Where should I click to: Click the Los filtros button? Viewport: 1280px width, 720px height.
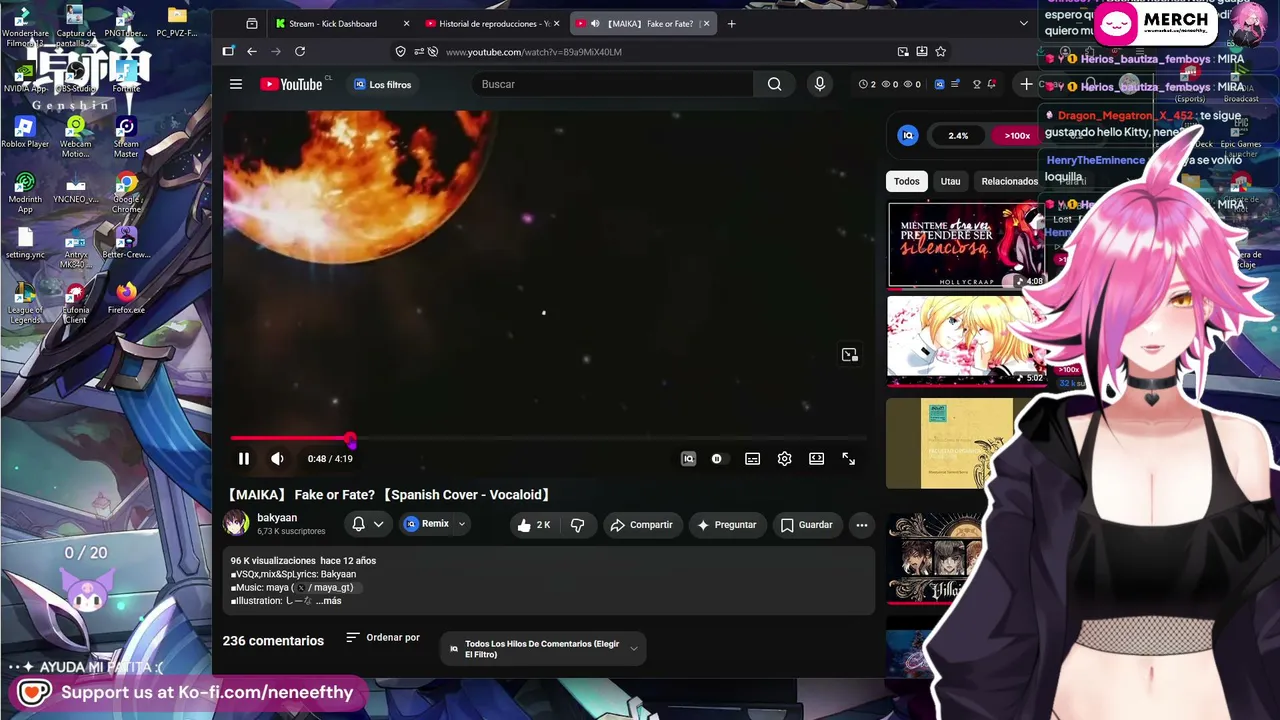pos(383,84)
